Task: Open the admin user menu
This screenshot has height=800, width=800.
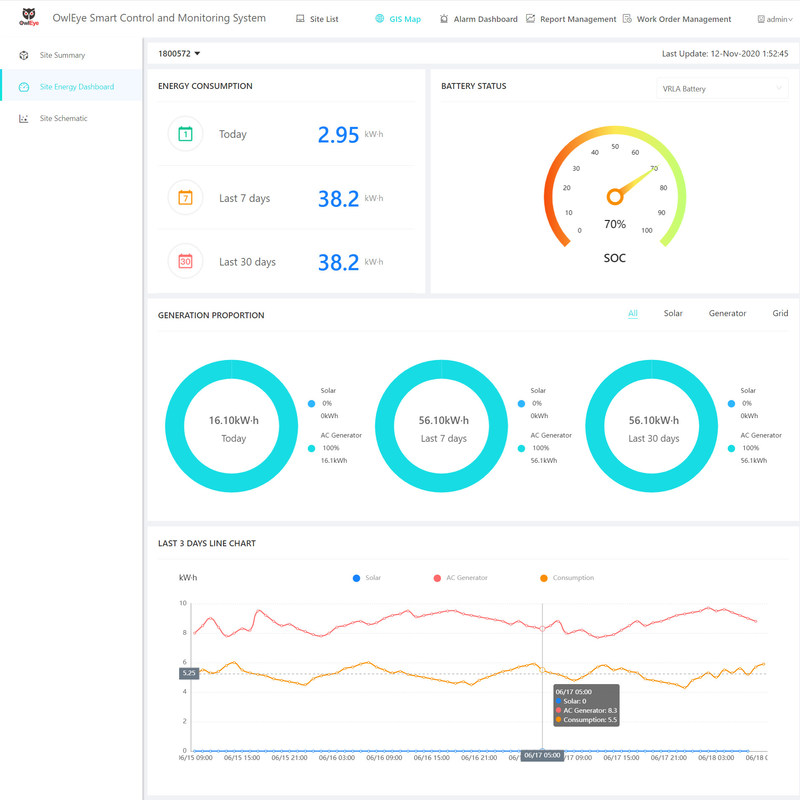Action: [x=775, y=19]
